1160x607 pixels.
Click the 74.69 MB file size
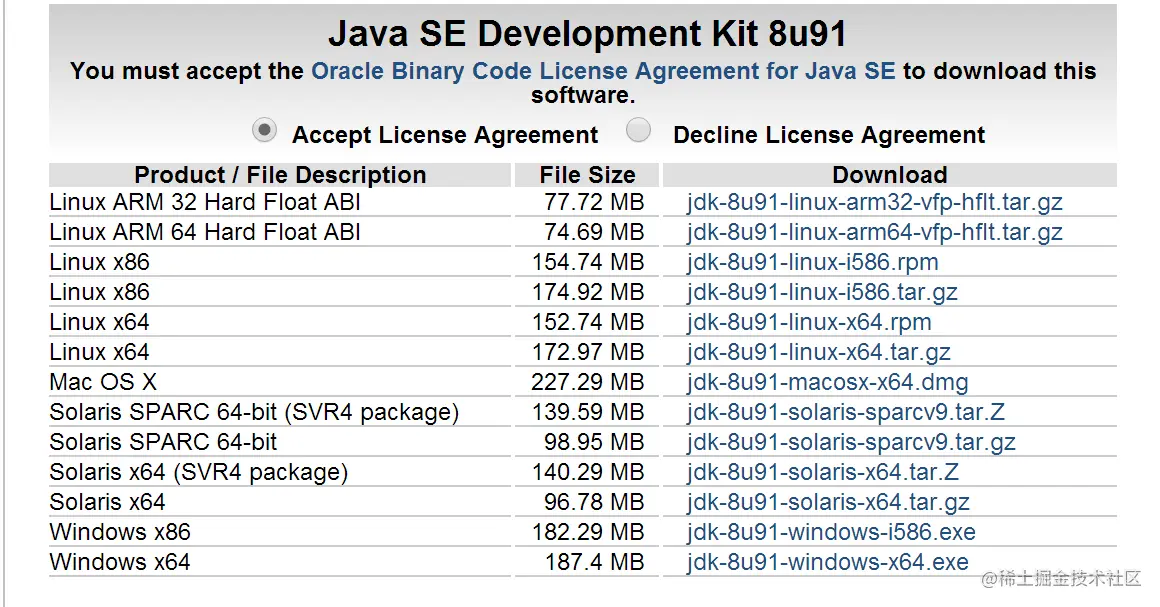tap(594, 232)
